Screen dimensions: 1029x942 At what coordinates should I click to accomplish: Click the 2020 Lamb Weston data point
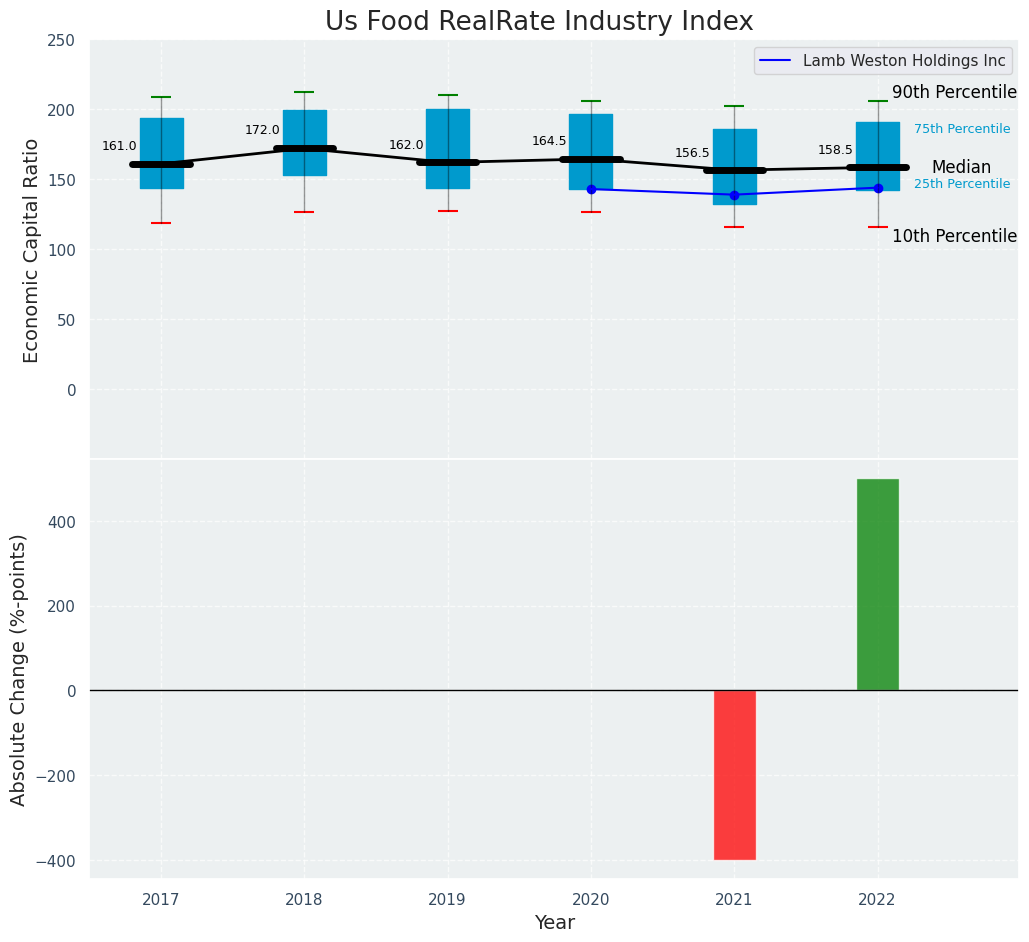pyautogui.click(x=591, y=189)
